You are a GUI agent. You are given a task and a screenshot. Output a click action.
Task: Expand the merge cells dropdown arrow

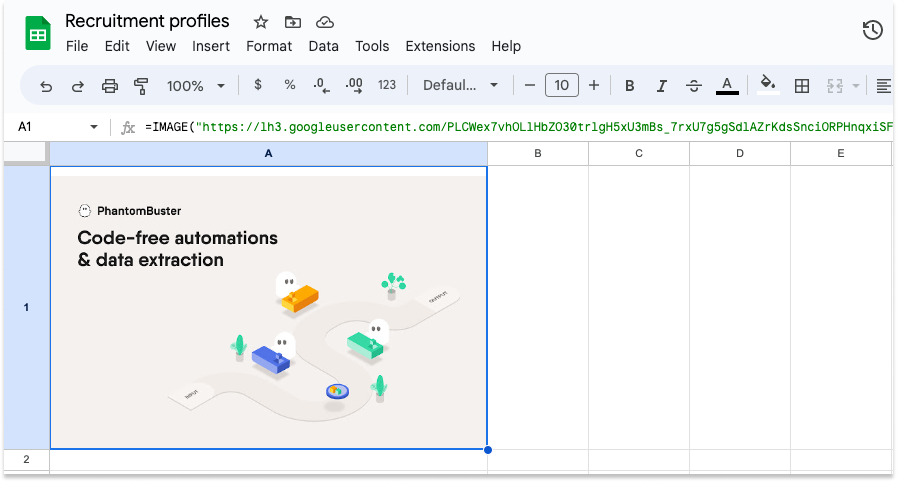pyautogui.click(x=856, y=86)
